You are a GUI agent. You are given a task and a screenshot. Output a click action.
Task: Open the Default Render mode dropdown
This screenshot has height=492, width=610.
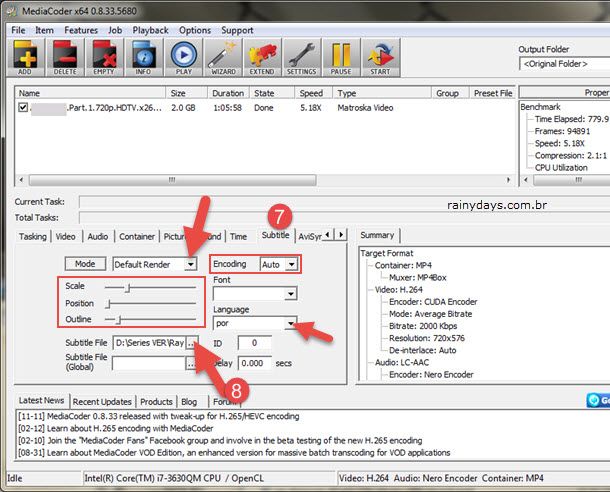tap(190, 264)
